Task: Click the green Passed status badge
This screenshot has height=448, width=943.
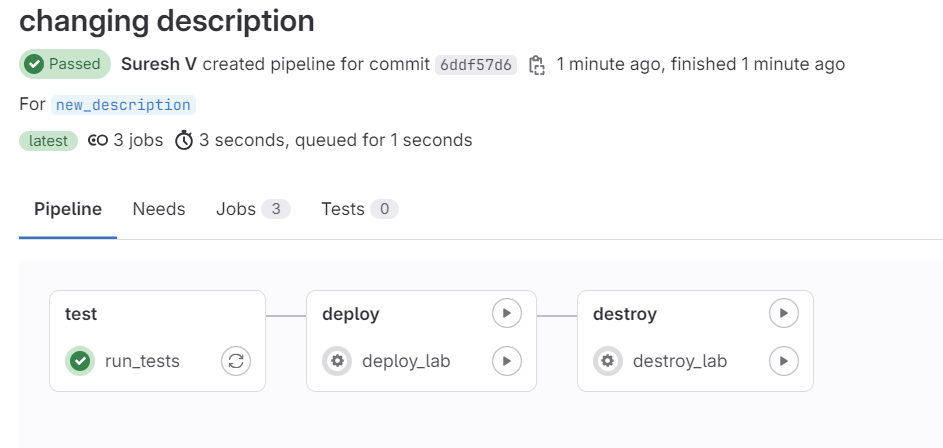Action: click(64, 64)
